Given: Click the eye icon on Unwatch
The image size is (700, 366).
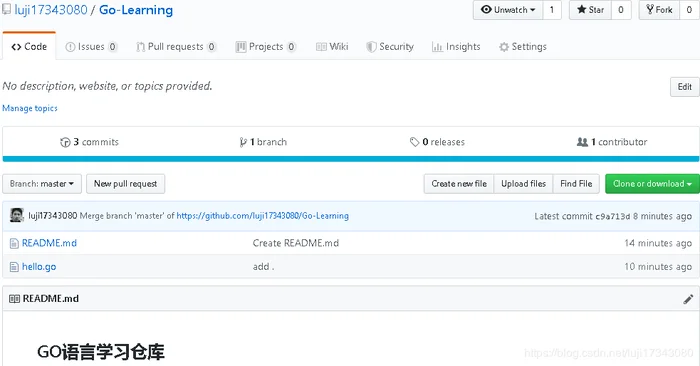Looking at the screenshot, I should click(x=486, y=9).
